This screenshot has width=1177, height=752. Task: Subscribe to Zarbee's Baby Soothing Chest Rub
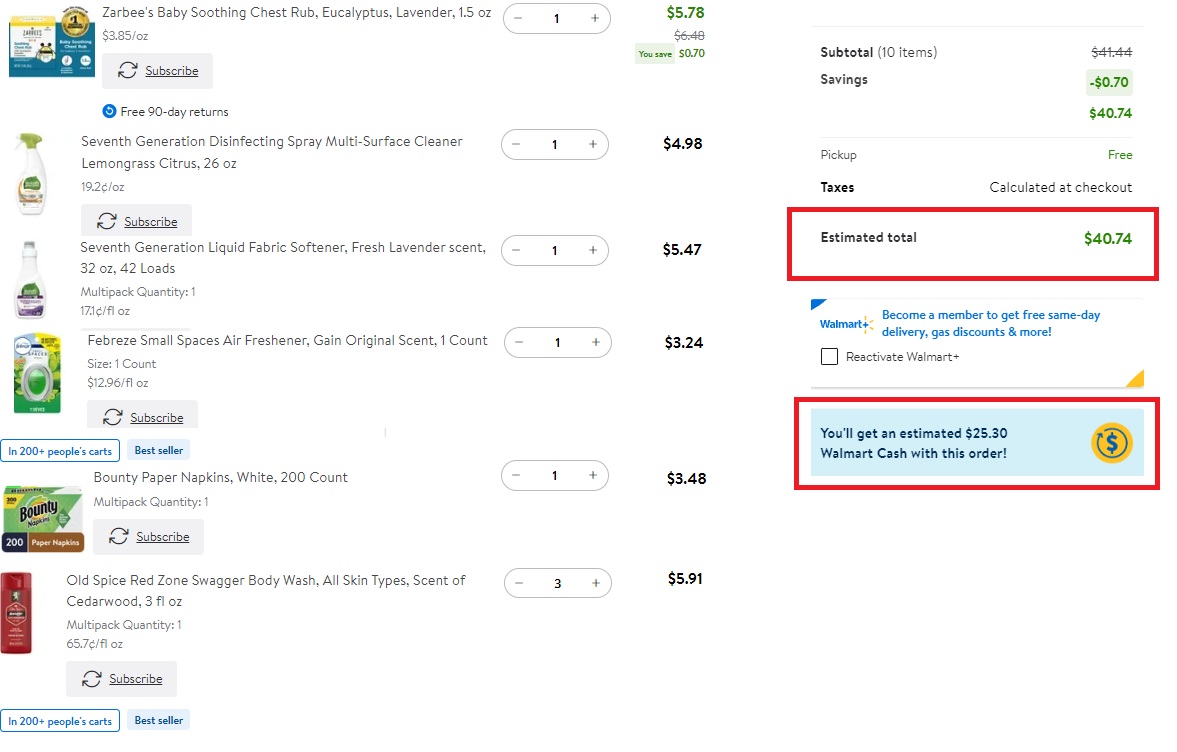(158, 71)
